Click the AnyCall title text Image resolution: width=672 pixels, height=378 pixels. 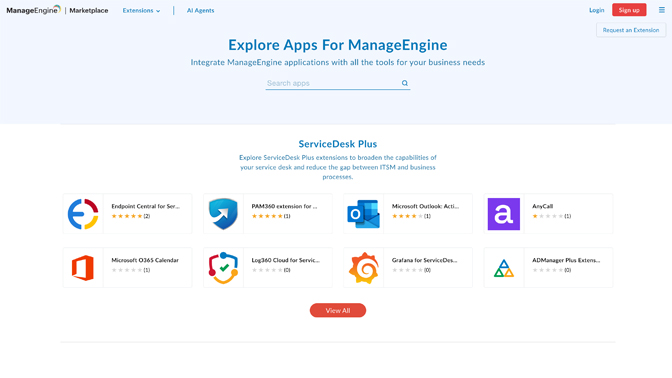tap(543, 206)
